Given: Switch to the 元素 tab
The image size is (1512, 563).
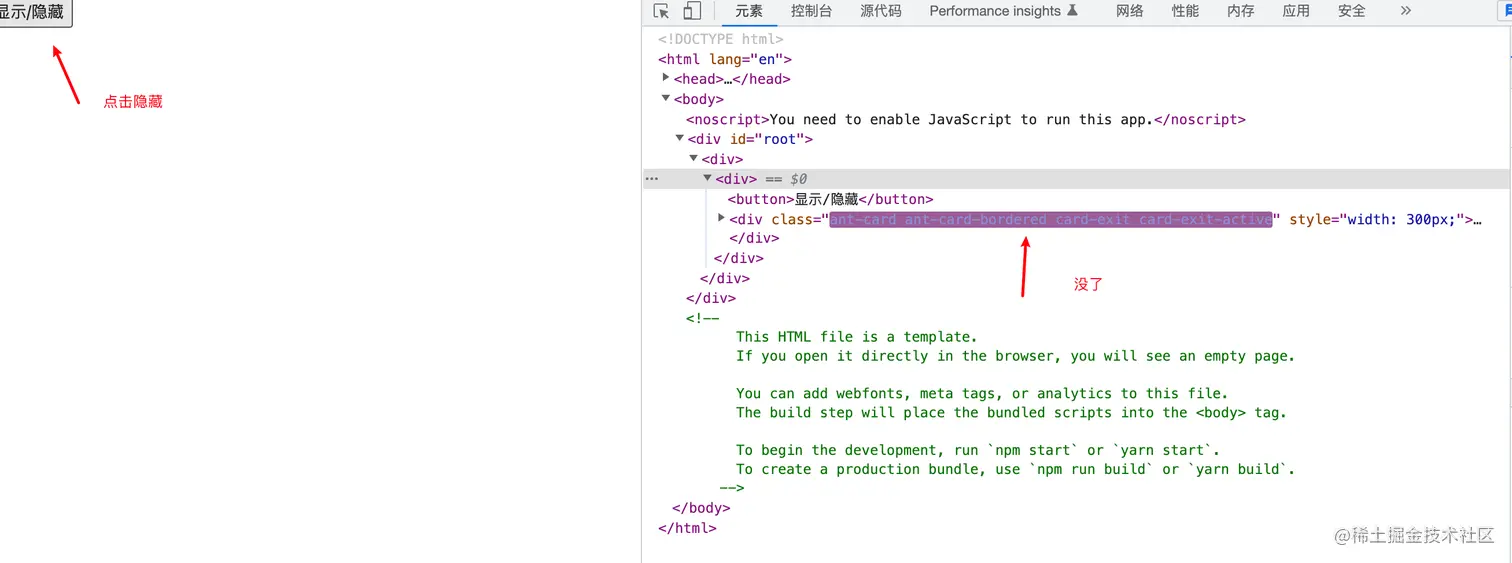Looking at the screenshot, I should click(749, 11).
